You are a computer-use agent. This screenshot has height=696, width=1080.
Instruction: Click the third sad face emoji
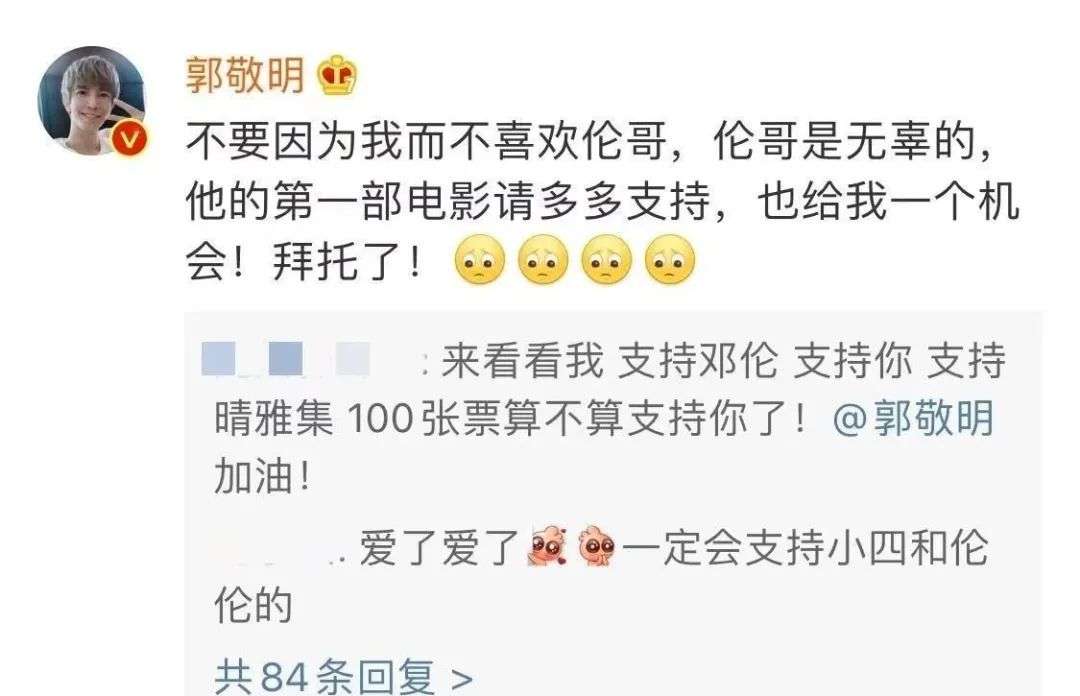607,260
